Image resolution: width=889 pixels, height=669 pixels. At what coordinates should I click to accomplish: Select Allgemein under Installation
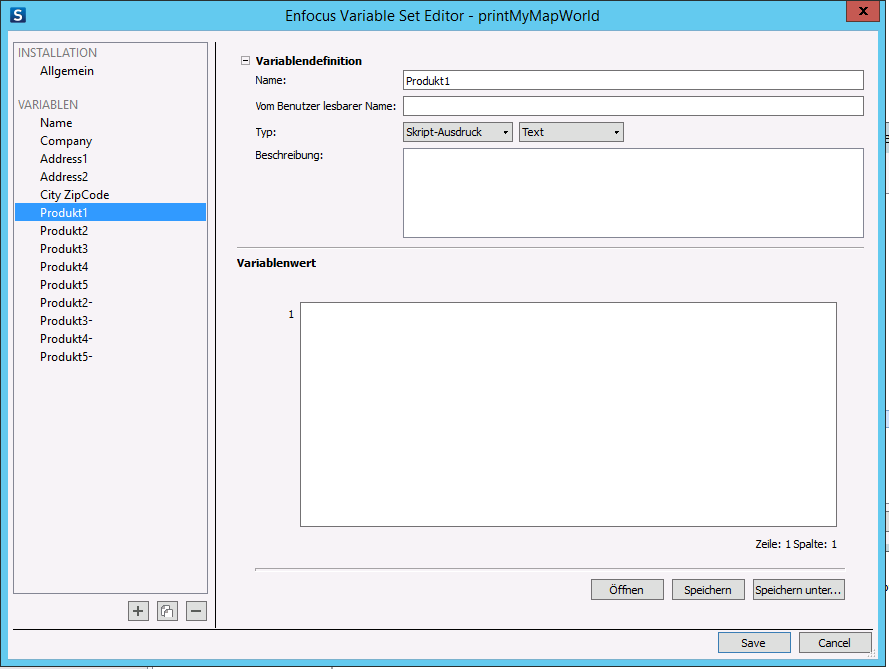67,71
